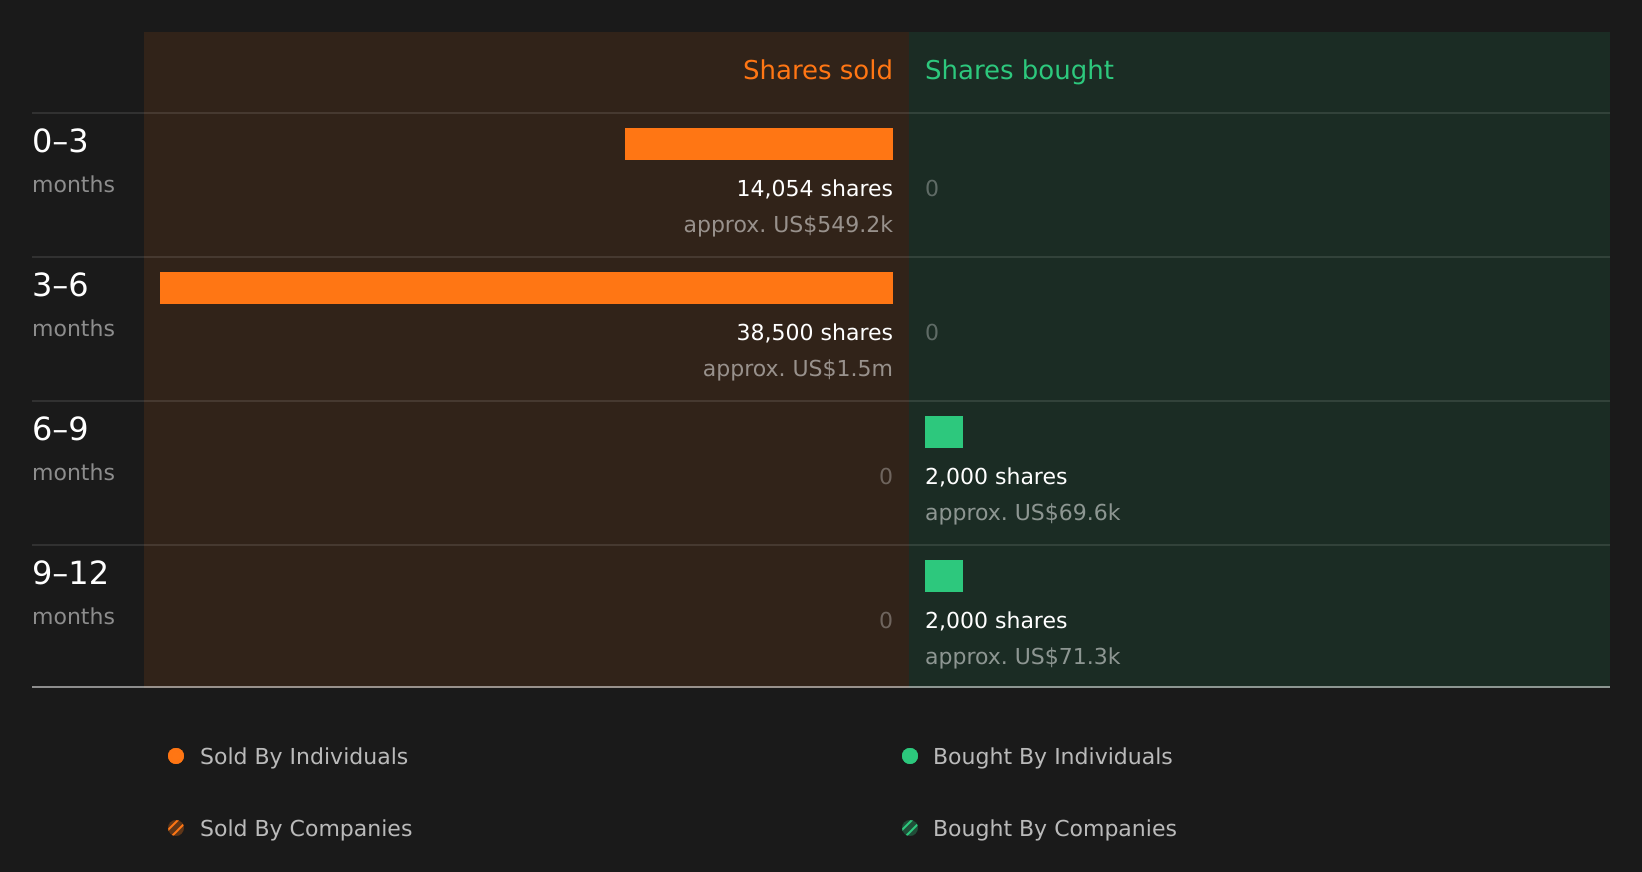Click the striped Bought By Companies legend icon
1642x872 pixels.
[910, 828]
